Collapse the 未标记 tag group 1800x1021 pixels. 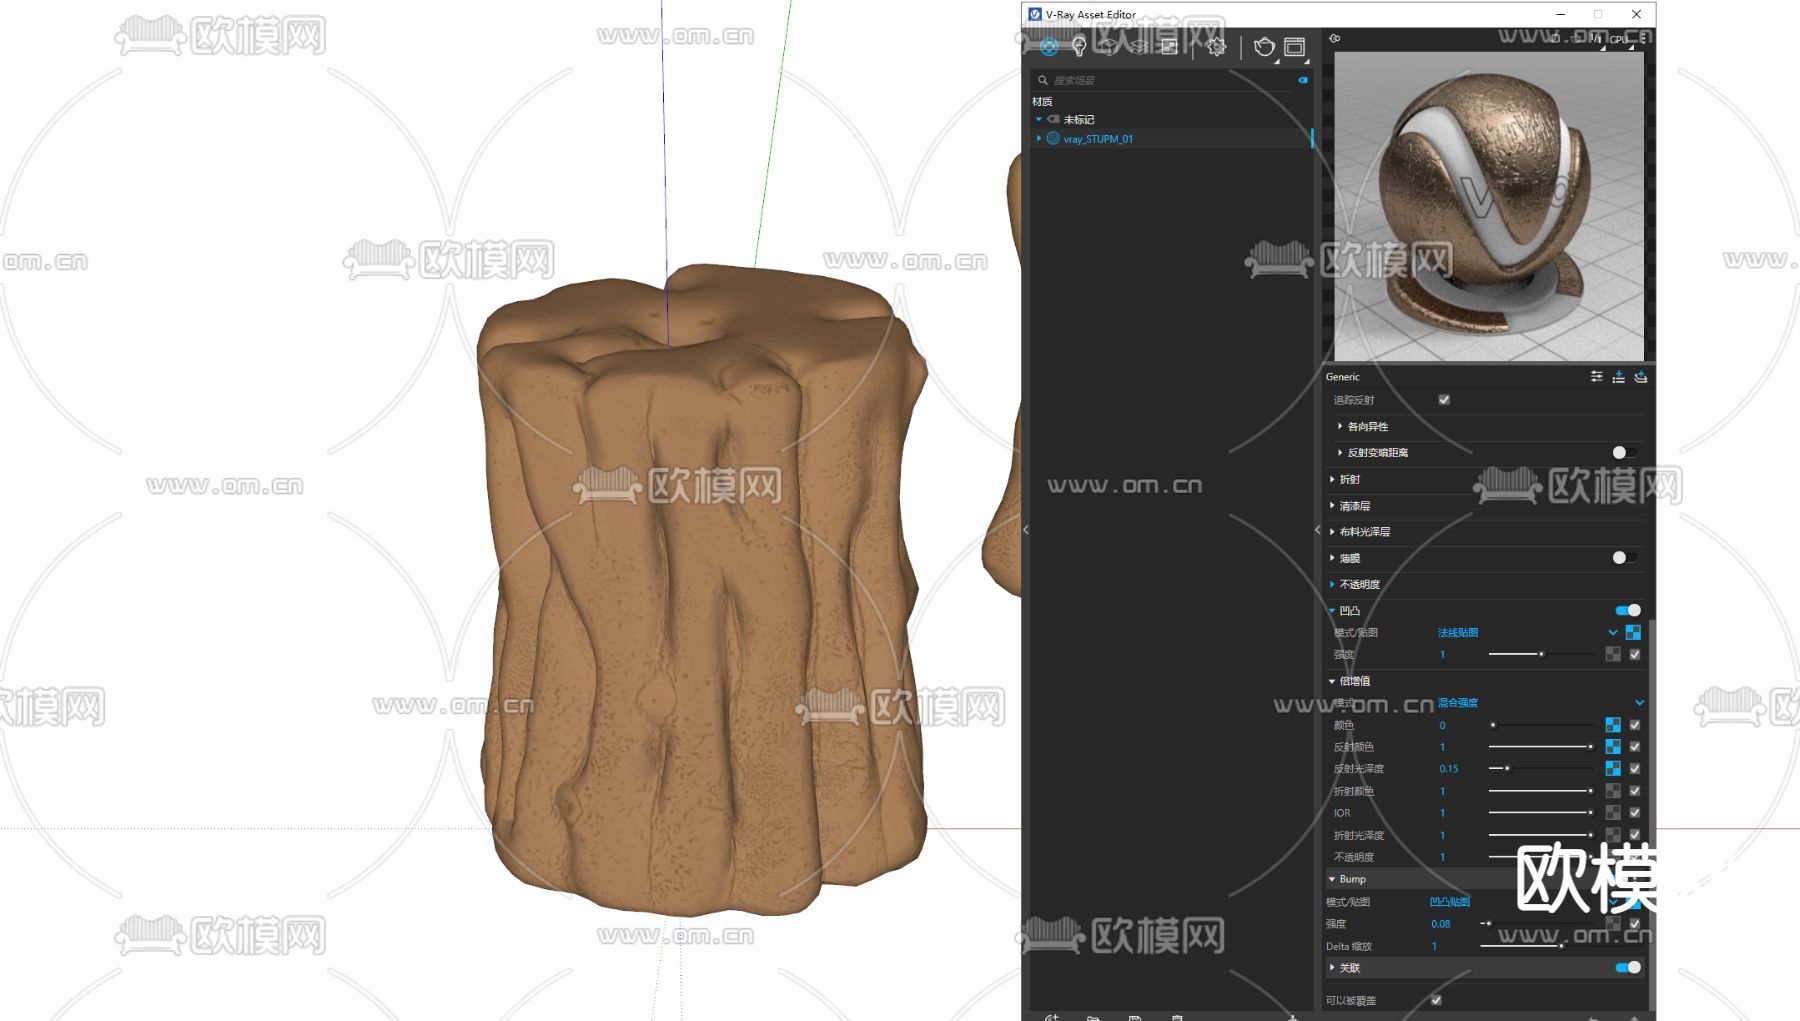pyautogui.click(x=1039, y=119)
